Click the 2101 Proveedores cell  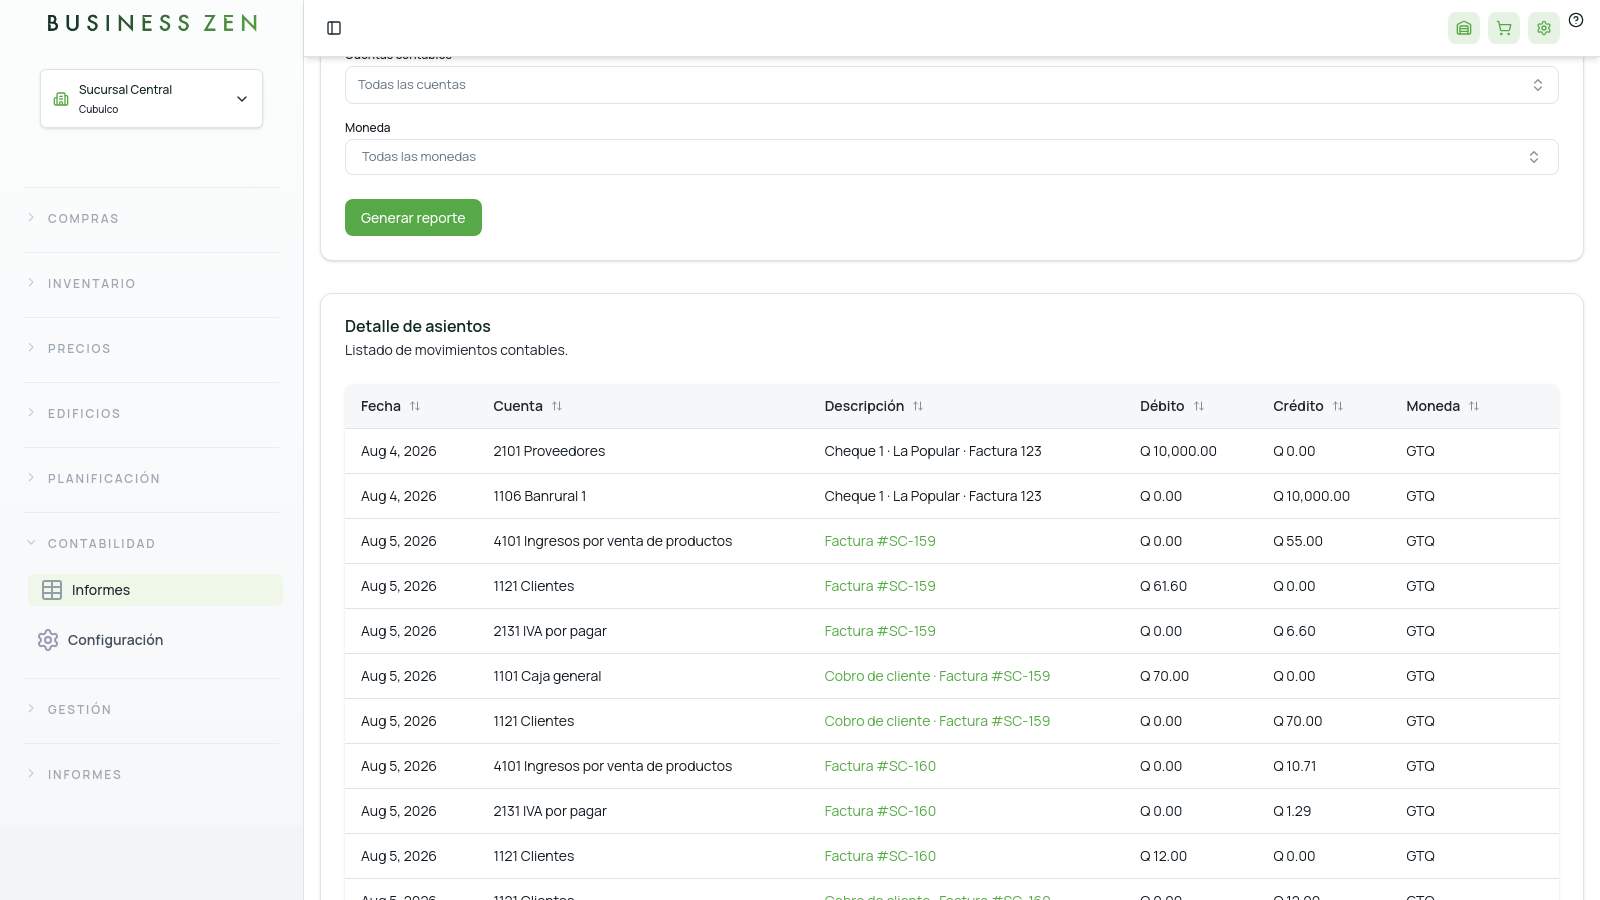pyautogui.click(x=549, y=451)
